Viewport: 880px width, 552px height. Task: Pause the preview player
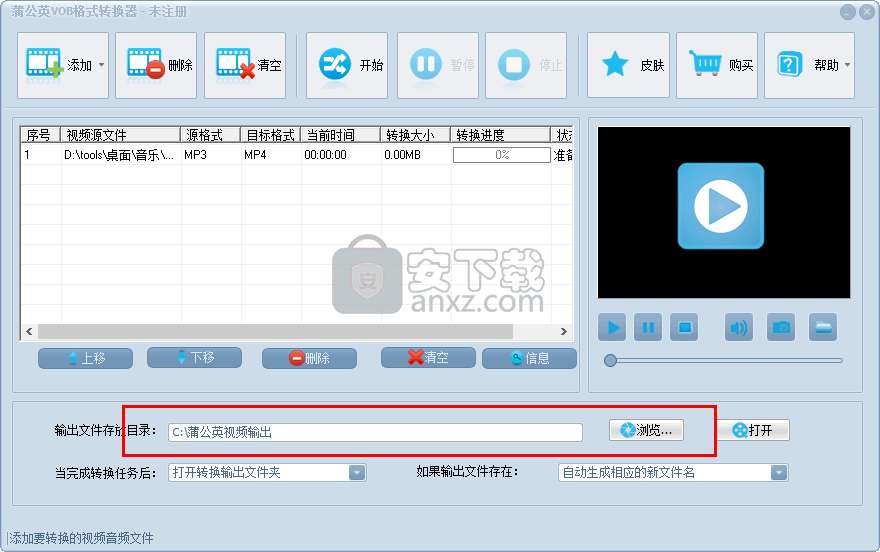click(x=648, y=327)
